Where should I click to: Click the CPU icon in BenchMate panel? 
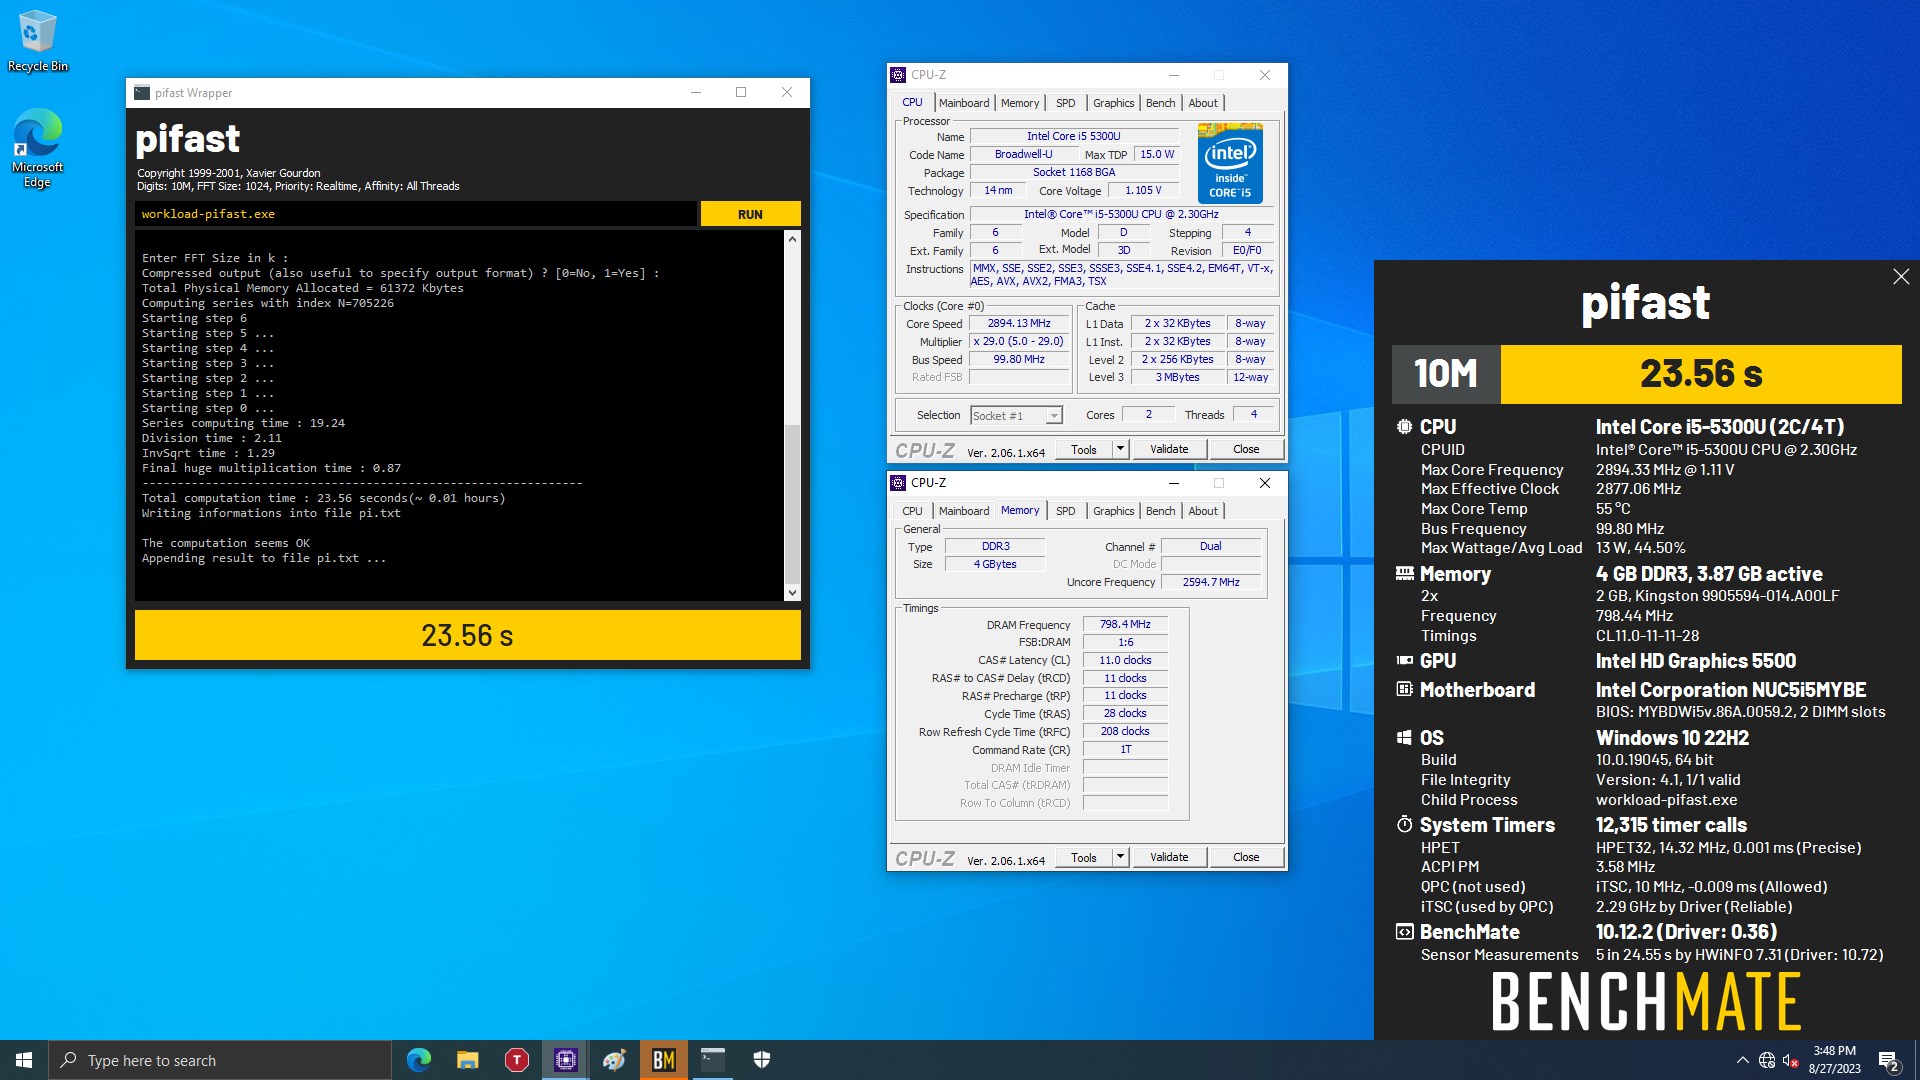point(1404,427)
